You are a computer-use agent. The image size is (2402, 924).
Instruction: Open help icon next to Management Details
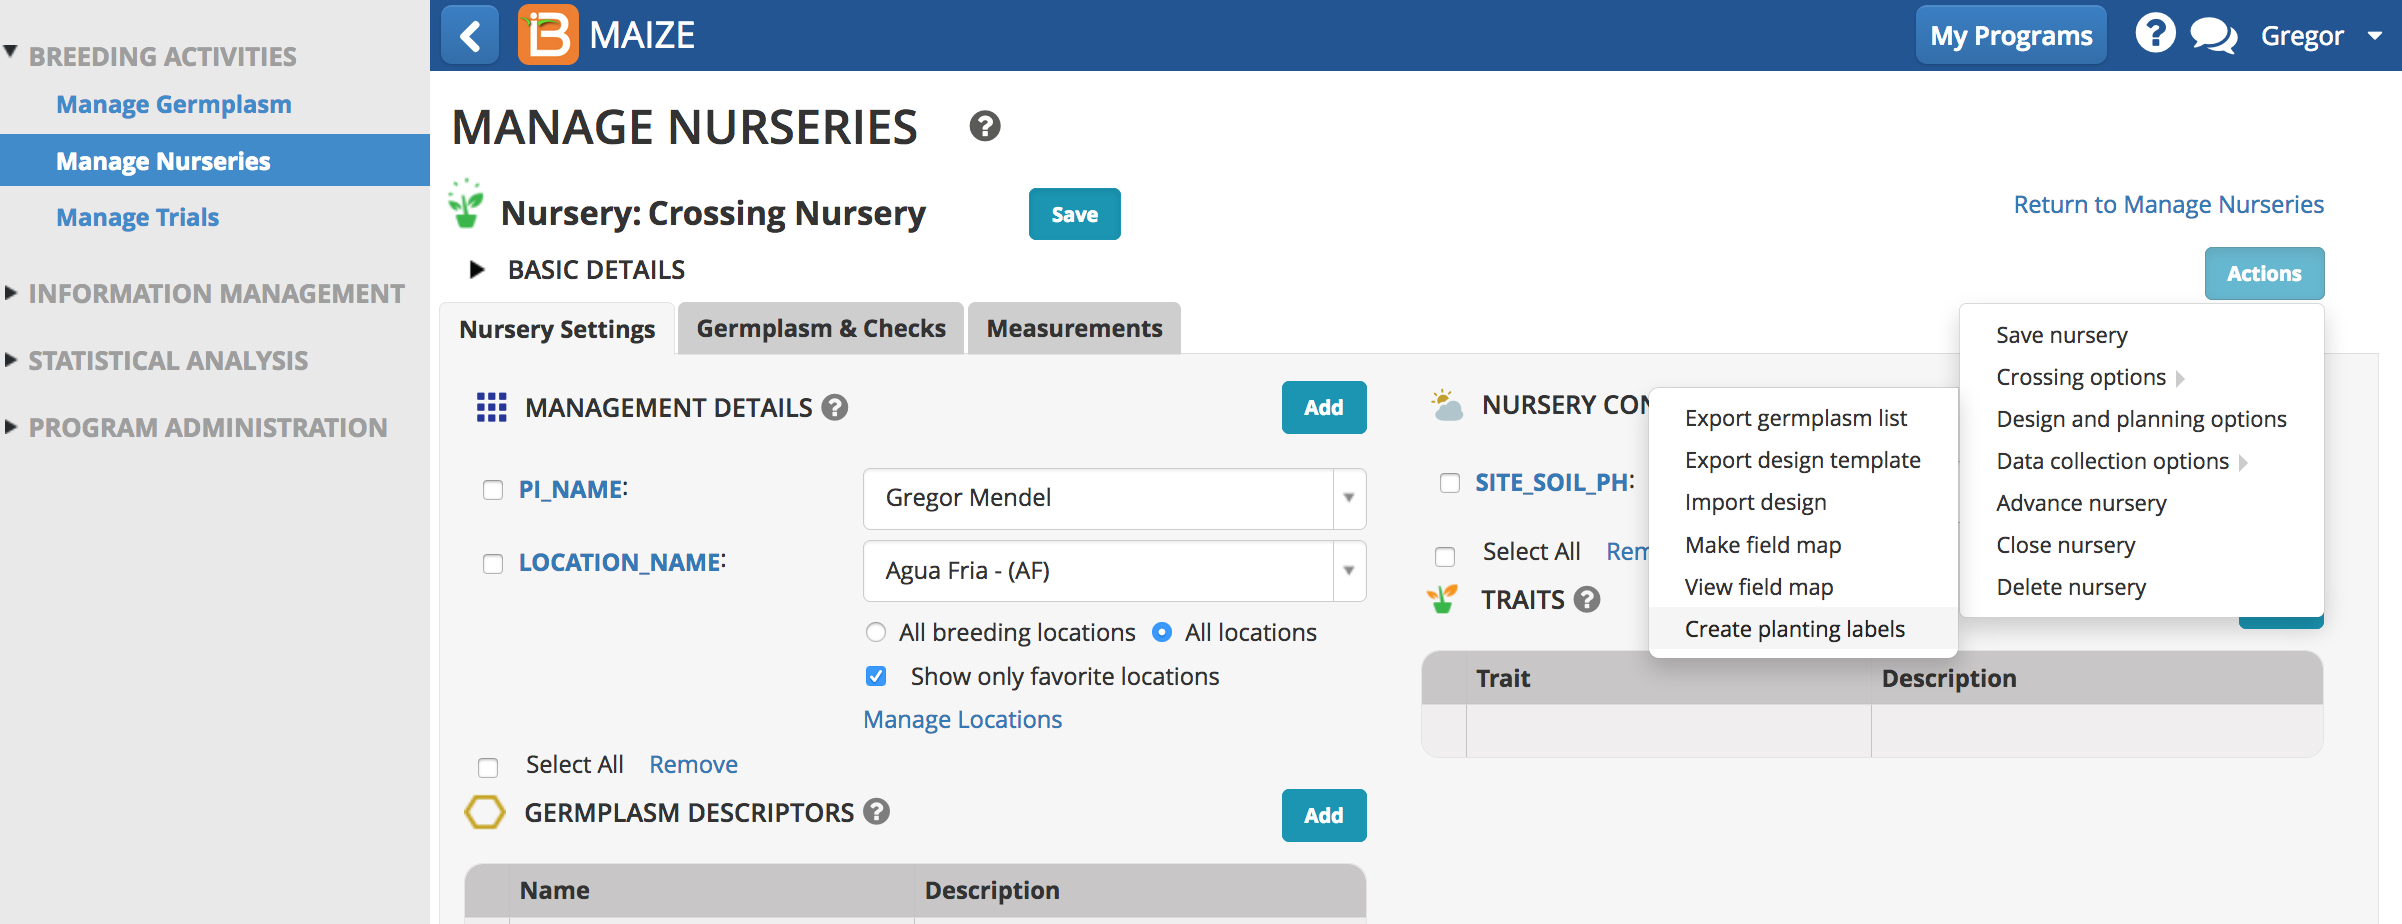click(834, 407)
